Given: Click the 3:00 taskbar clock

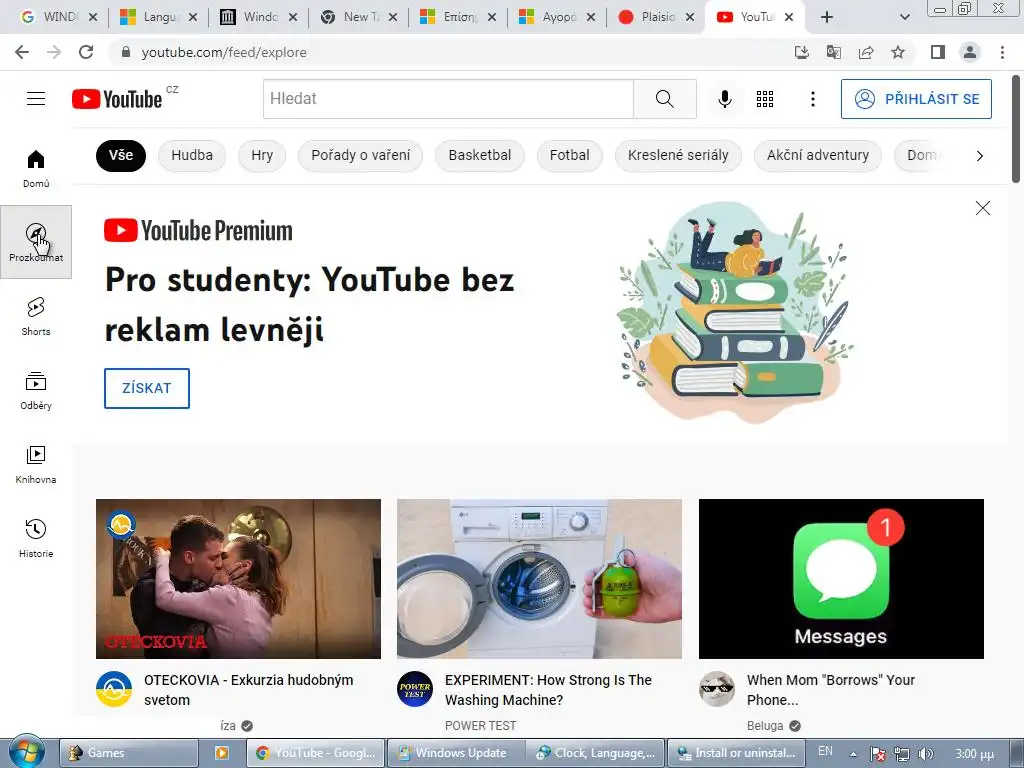Looking at the screenshot, I should point(974,754).
